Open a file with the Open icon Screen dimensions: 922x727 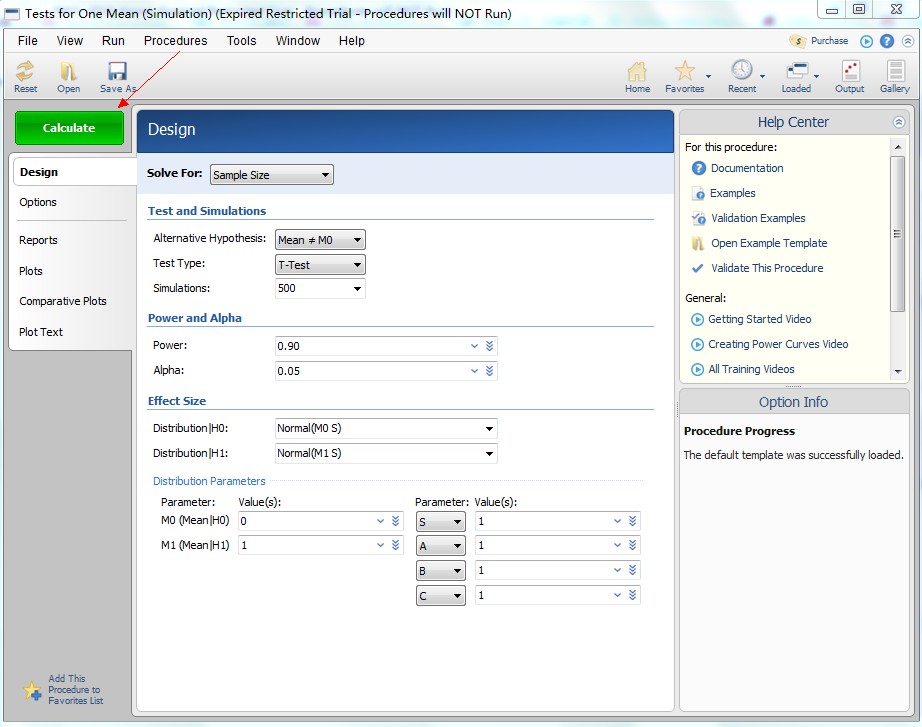pyautogui.click(x=68, y=73)
